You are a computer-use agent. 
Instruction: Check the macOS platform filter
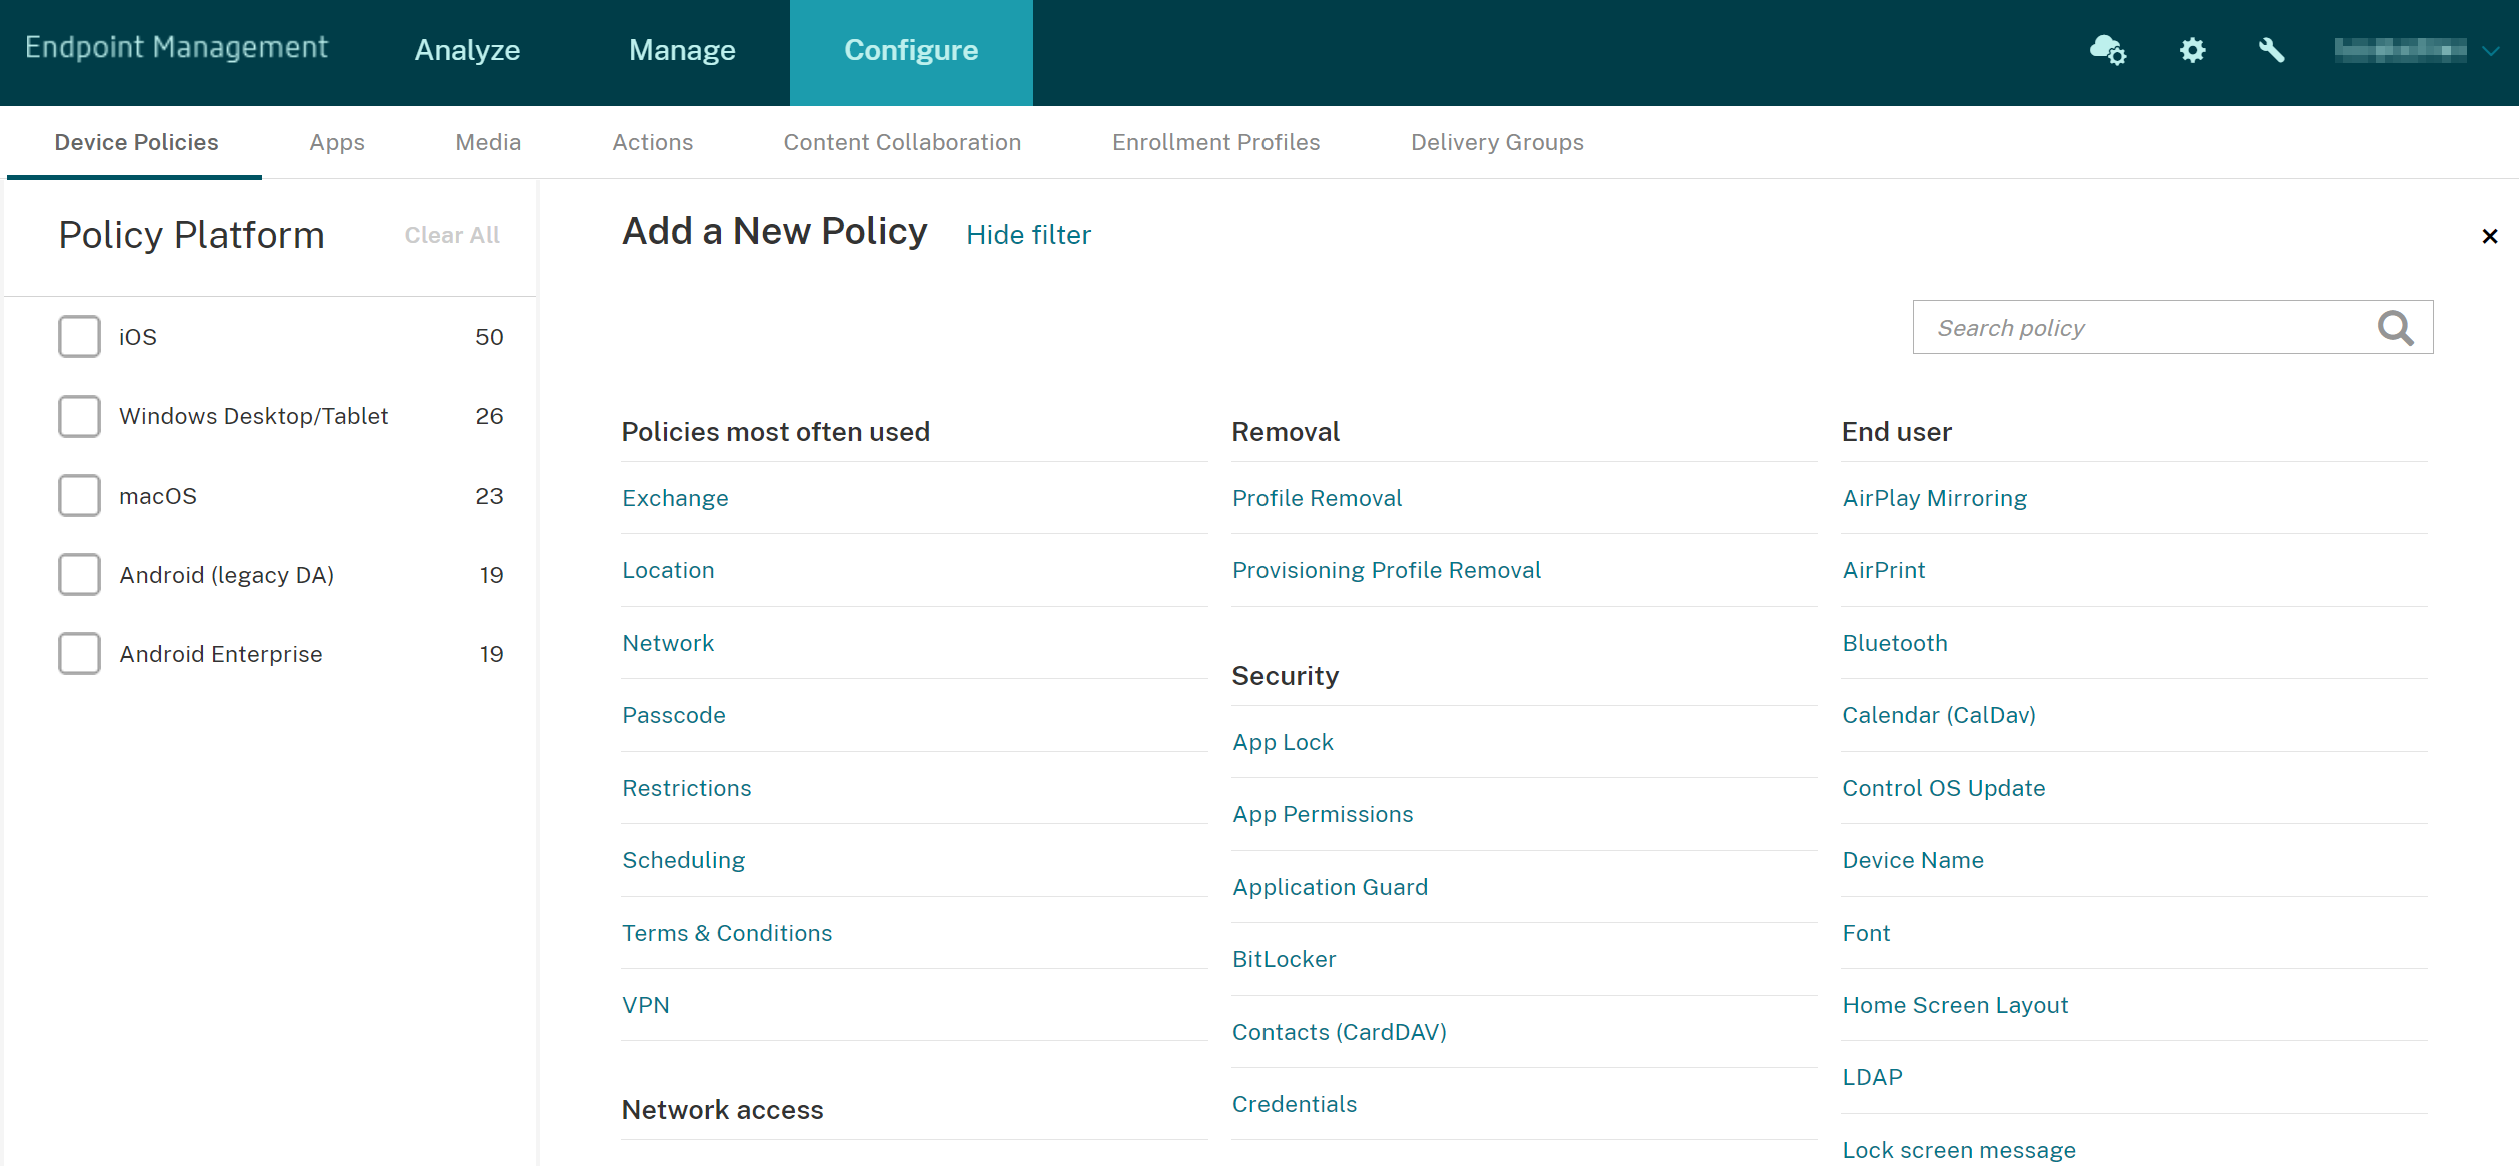click(x=79, y=496)
